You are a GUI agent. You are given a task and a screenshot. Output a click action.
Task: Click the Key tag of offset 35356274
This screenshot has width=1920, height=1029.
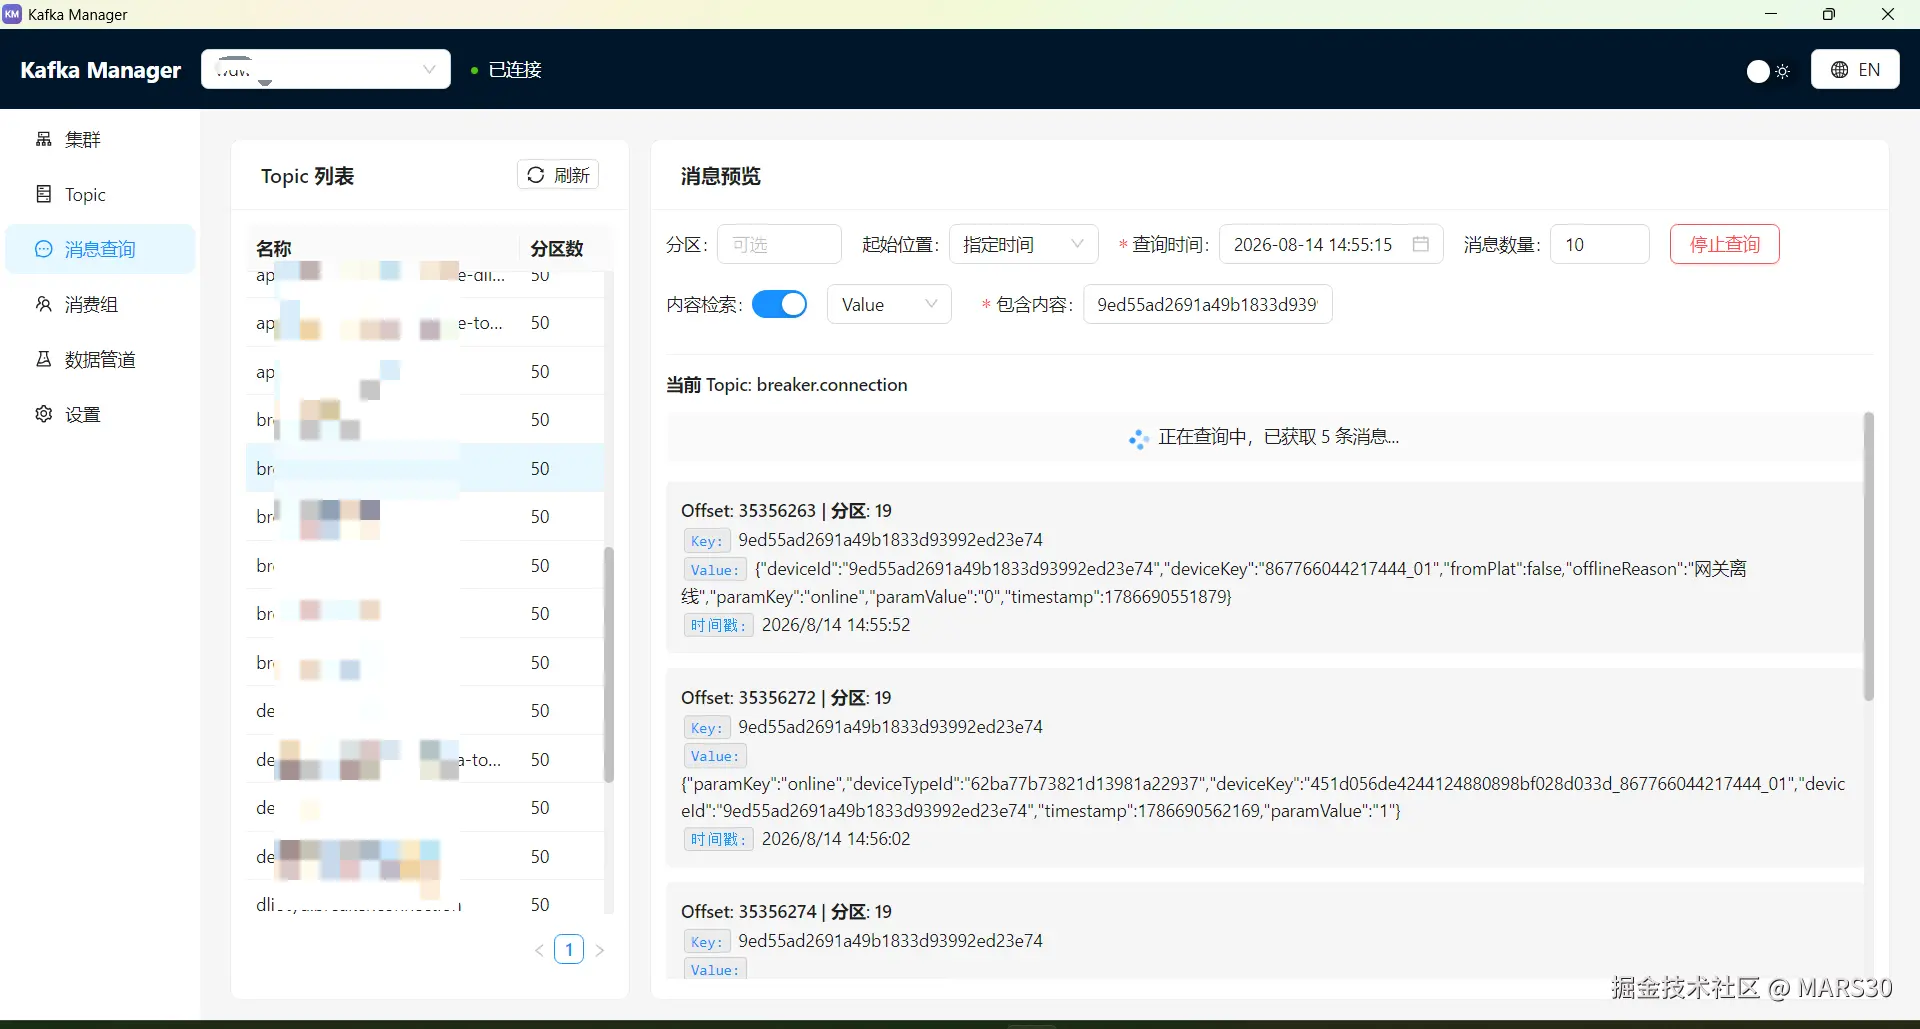click(706, 942)
